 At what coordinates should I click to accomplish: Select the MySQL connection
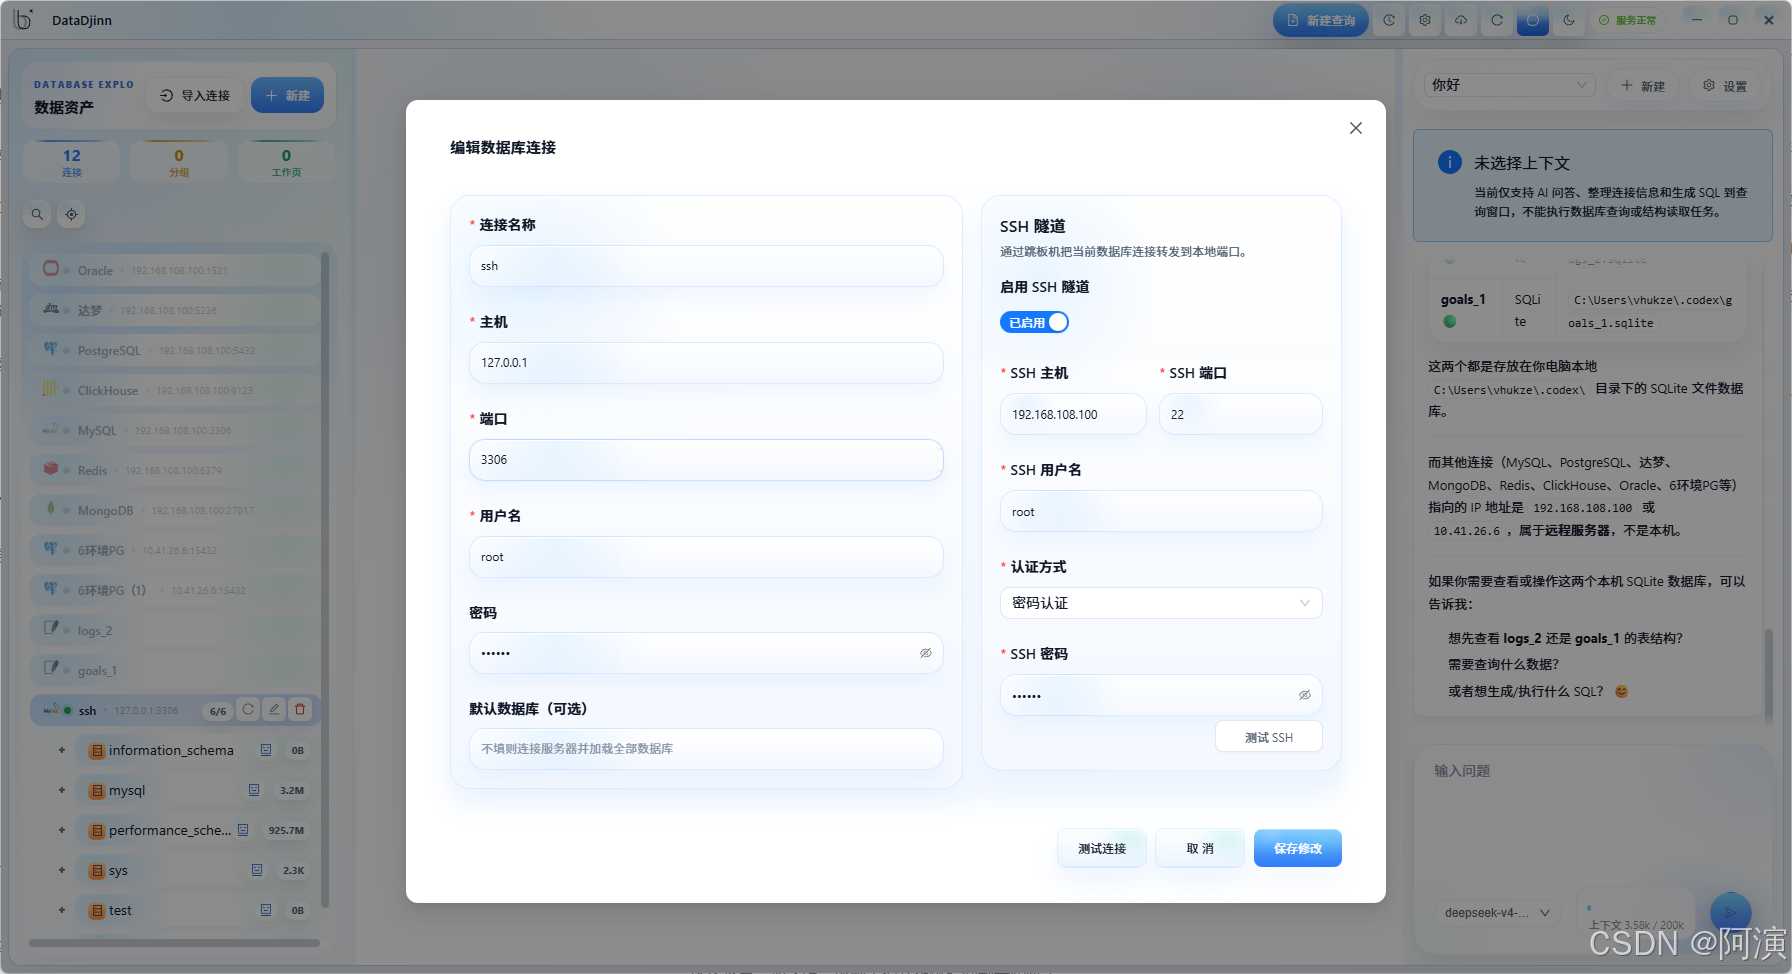click(x=175, y=430)
